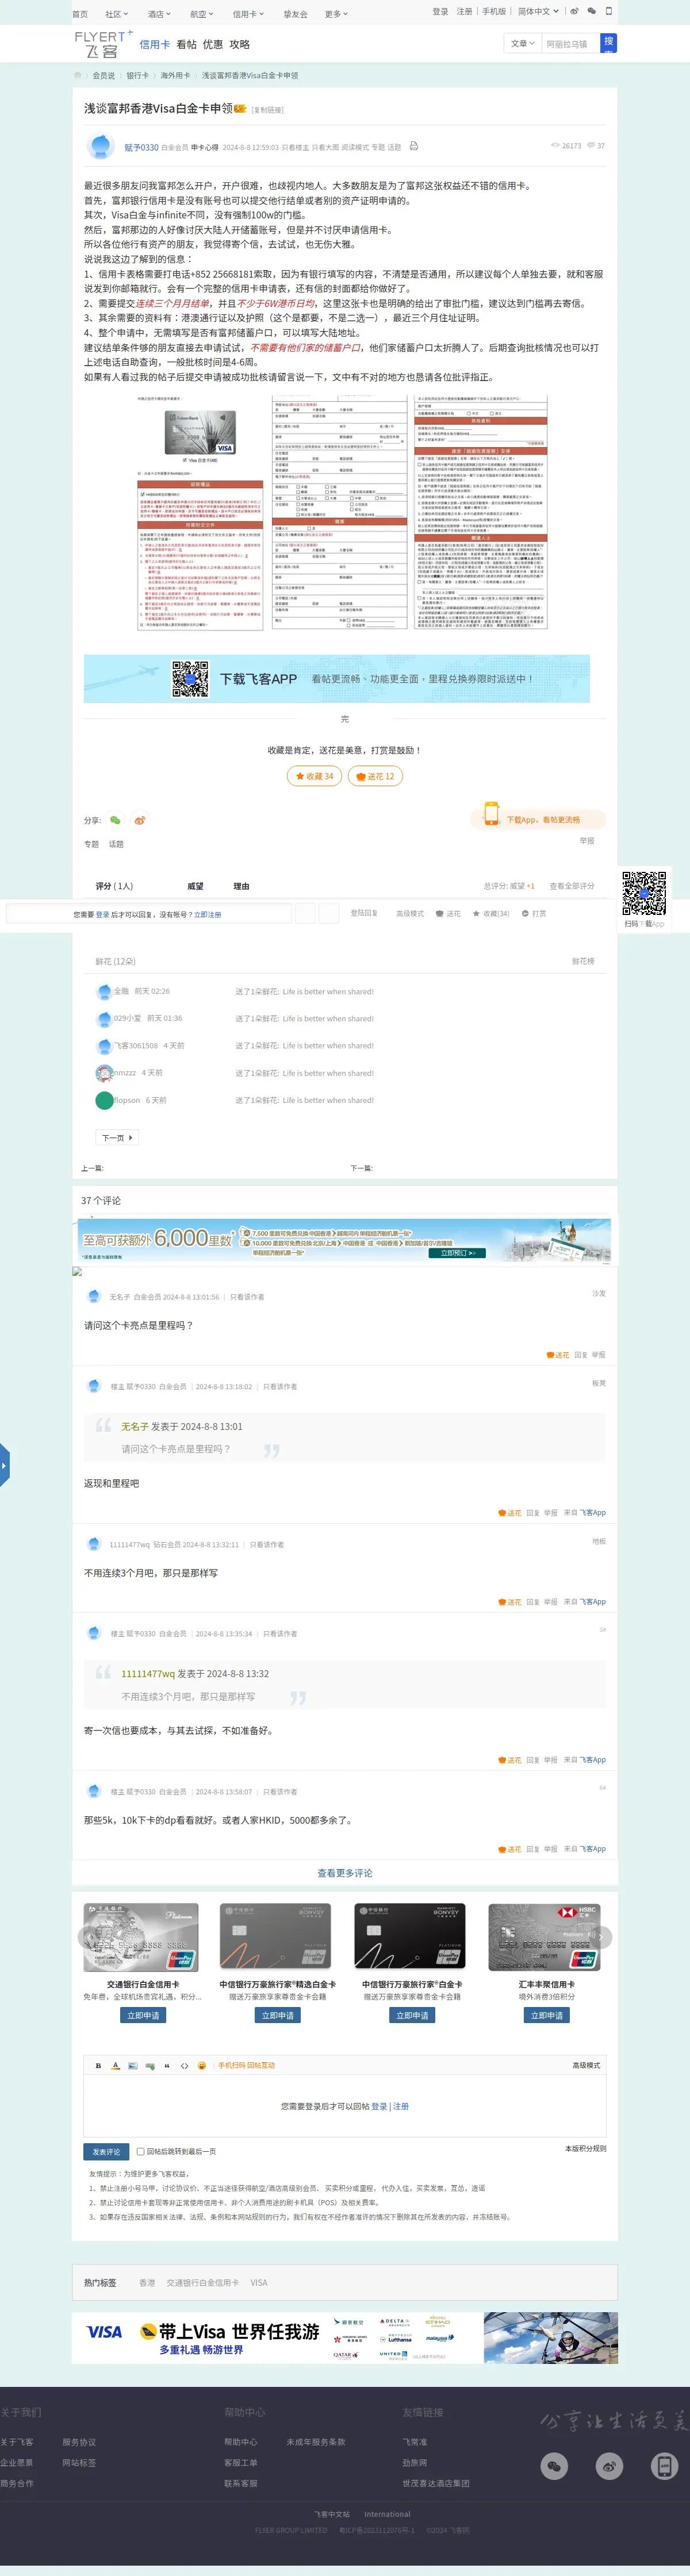The width and height of the screenshot is (690, 2576).
Task: Open the Flyert logo homepage
Action: pyautogui.click(x=103, y=44)
